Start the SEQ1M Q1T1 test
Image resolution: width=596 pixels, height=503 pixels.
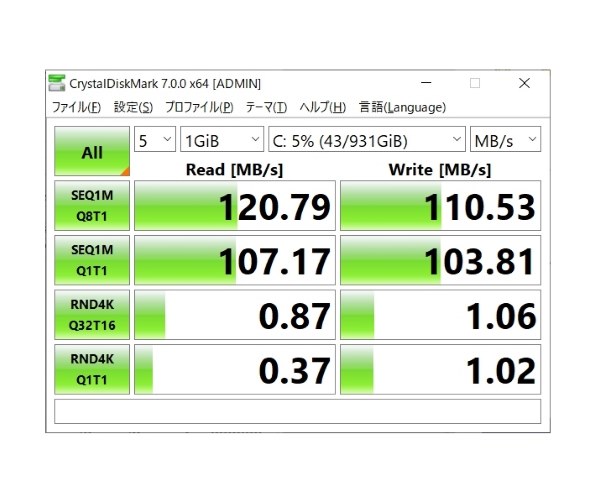tap(92, 260)
